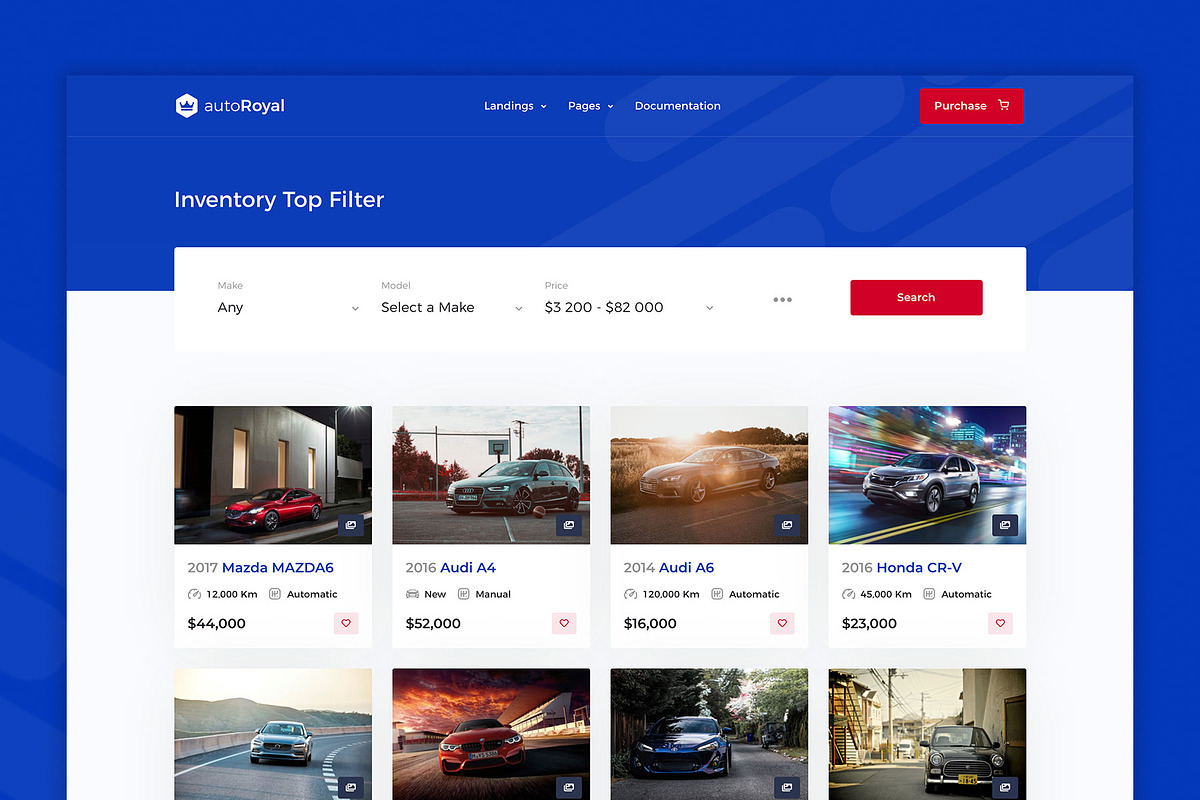
Task: Click the $44,000 price
Action: 216,624
